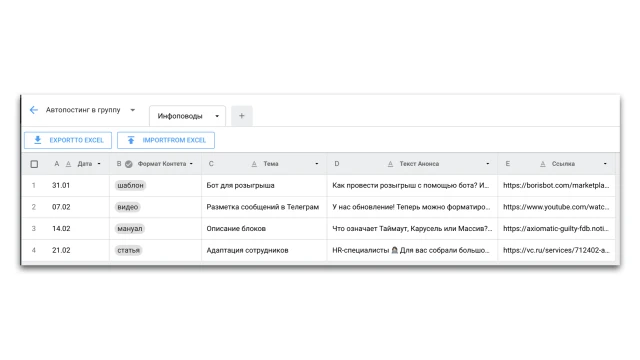Viewport: 640px width, 360px height.
Task: Go back using the blue arrow
Action: [34, 110]
